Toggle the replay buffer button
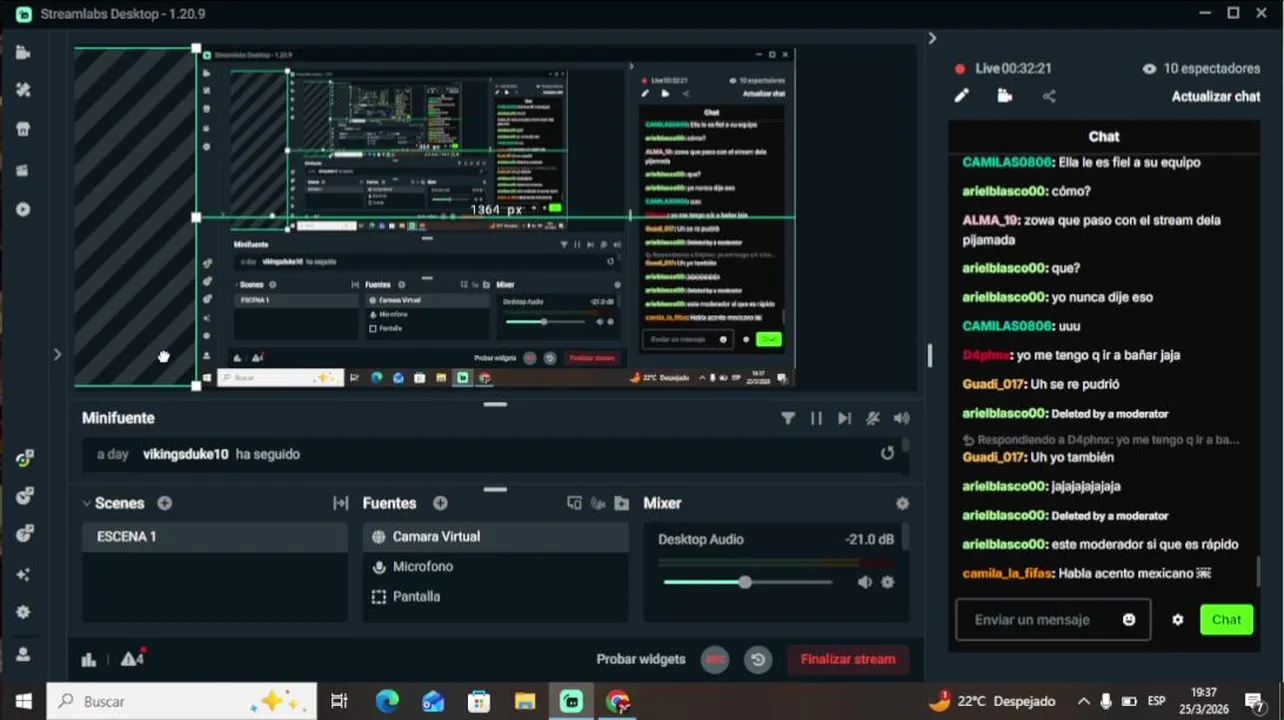The image size is (1284, 720). point(758,659)
